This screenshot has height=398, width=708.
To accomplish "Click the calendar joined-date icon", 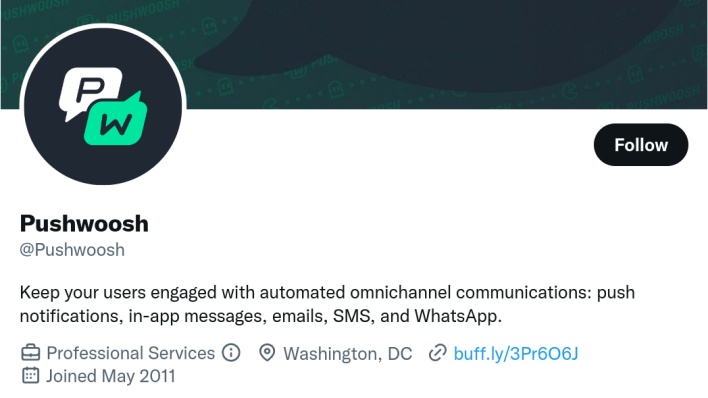I will click(30, 375).
